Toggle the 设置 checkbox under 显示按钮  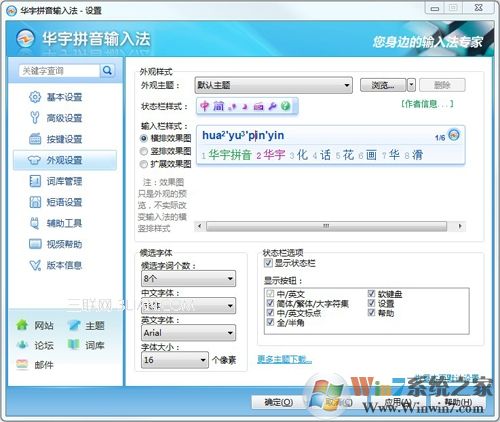(x=371, y=303)
